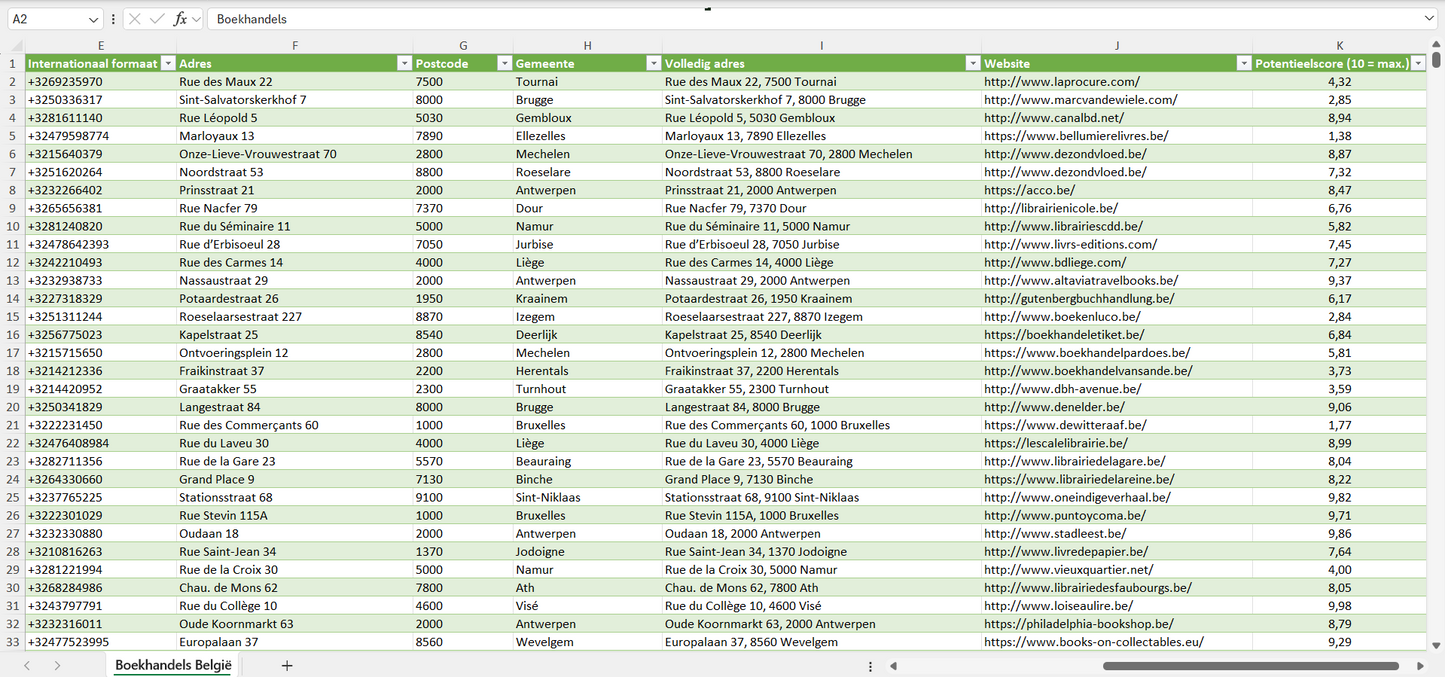Image resolution: width=1445 pixels, height=677 pixels.
Task: Click the Cancel X in formula bar
Action: point(135,19)
